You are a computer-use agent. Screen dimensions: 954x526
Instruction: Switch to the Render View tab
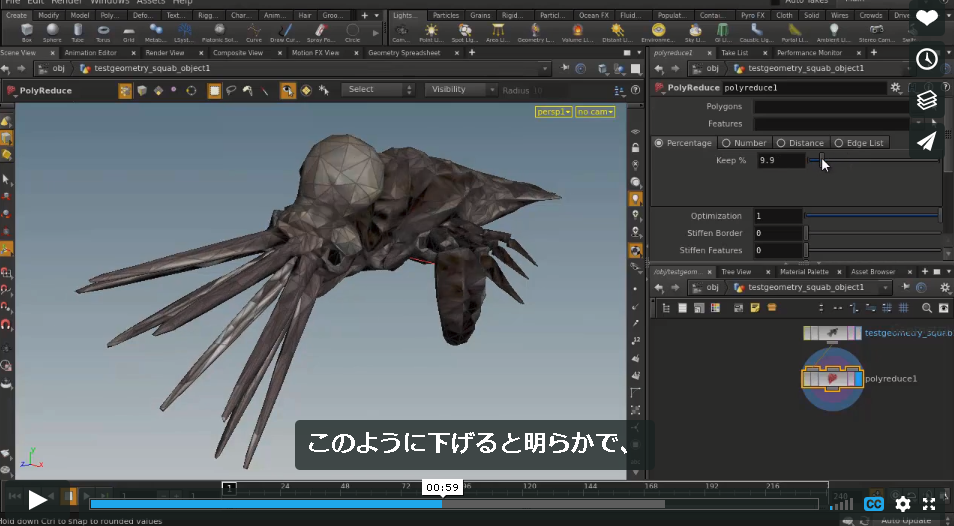(x=164, y=53)
